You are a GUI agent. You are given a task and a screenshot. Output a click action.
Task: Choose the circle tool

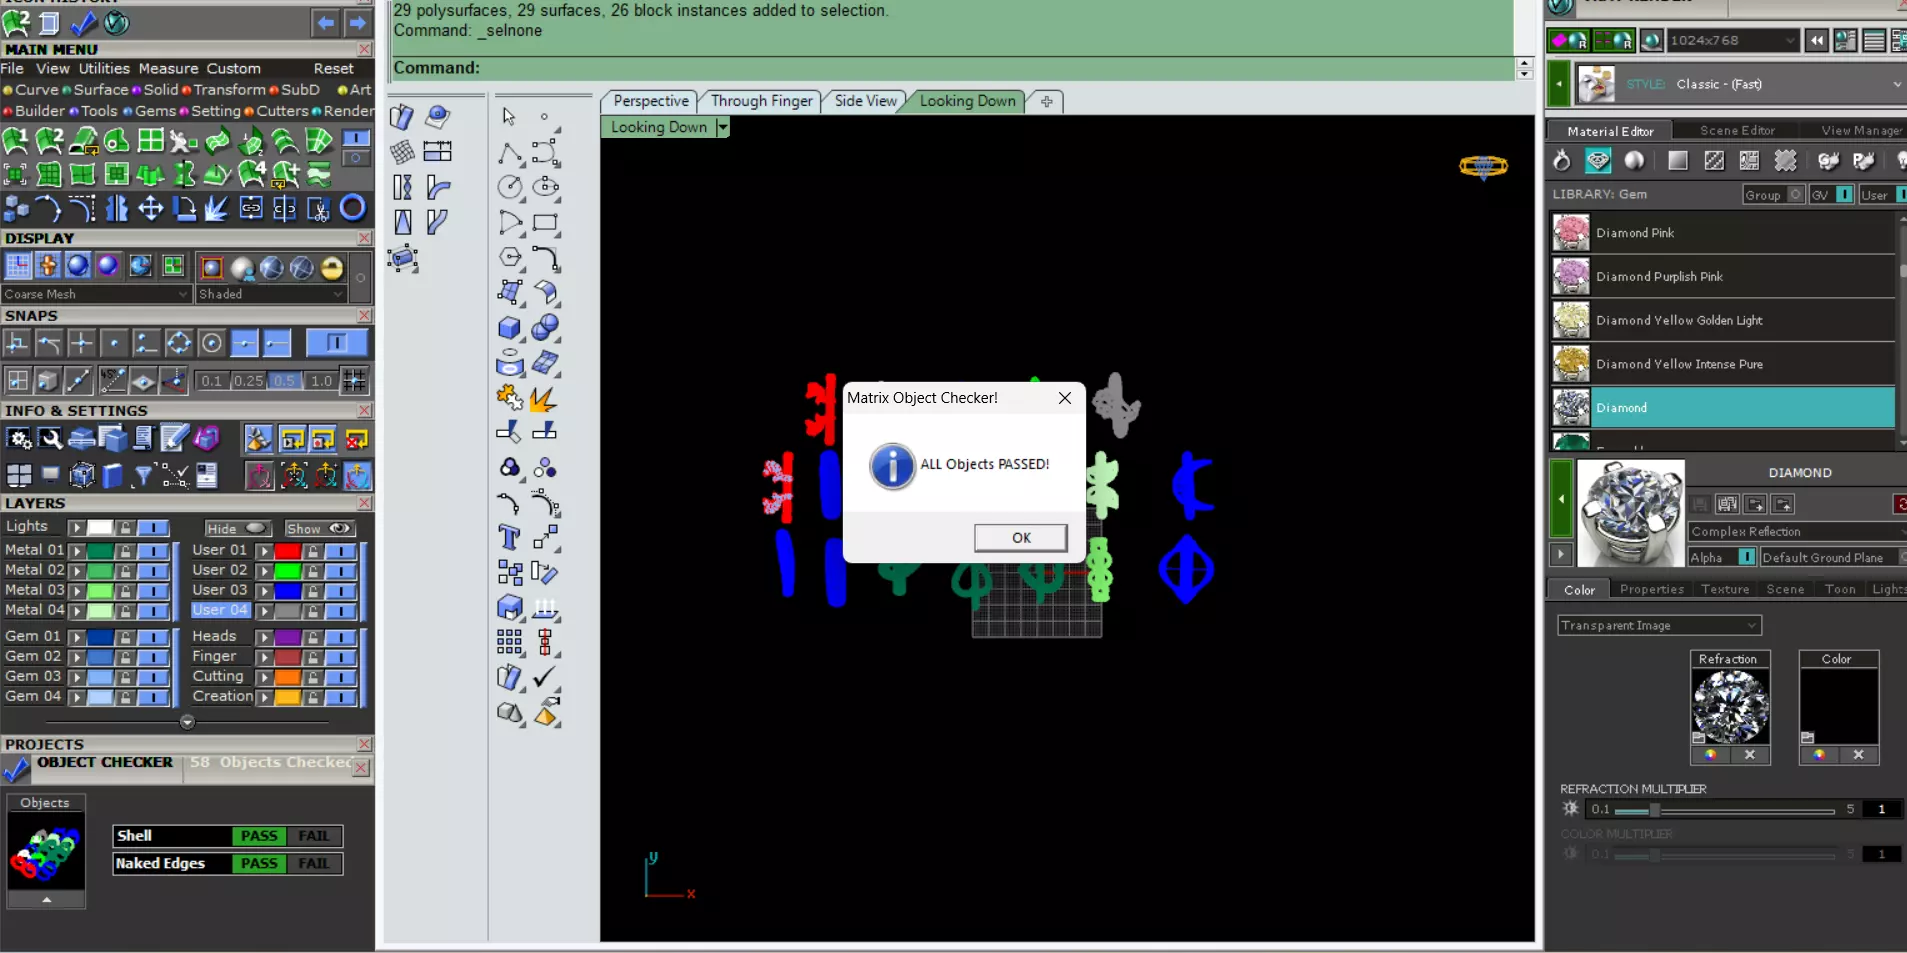(x=510, y=187)
